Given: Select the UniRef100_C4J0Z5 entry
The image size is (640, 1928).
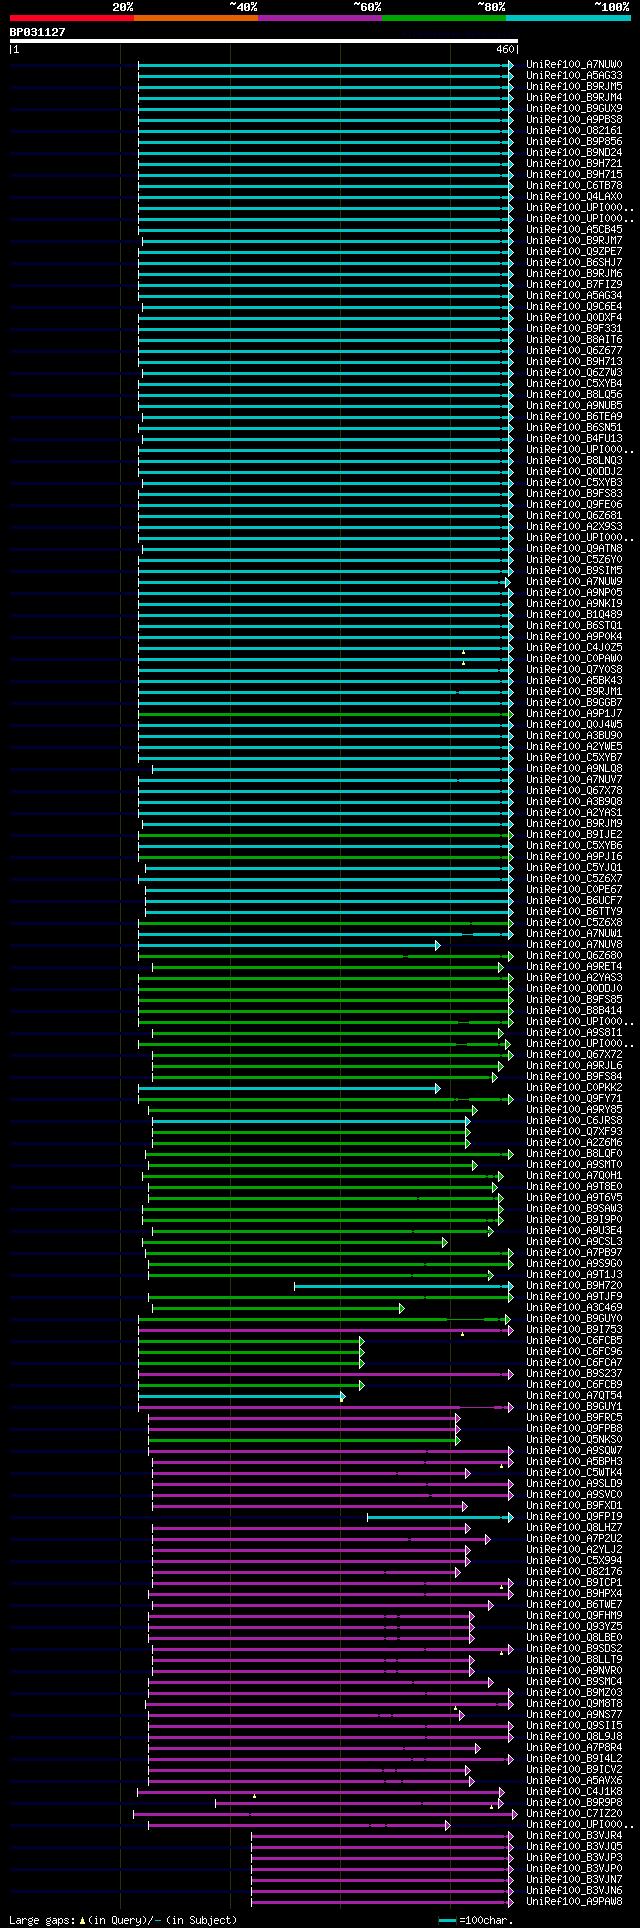Looking at the screenshot, I should (x=574, y=647).
